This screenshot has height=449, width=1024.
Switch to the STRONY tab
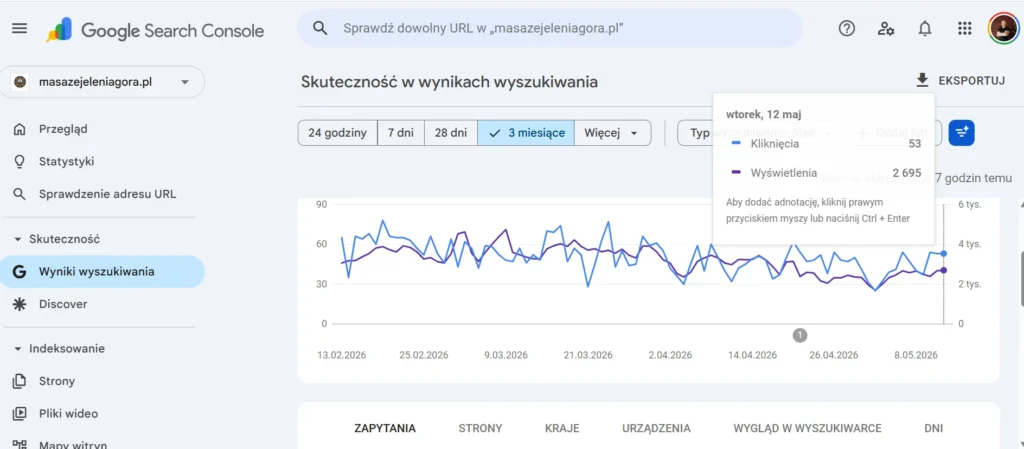click(480, 429)
